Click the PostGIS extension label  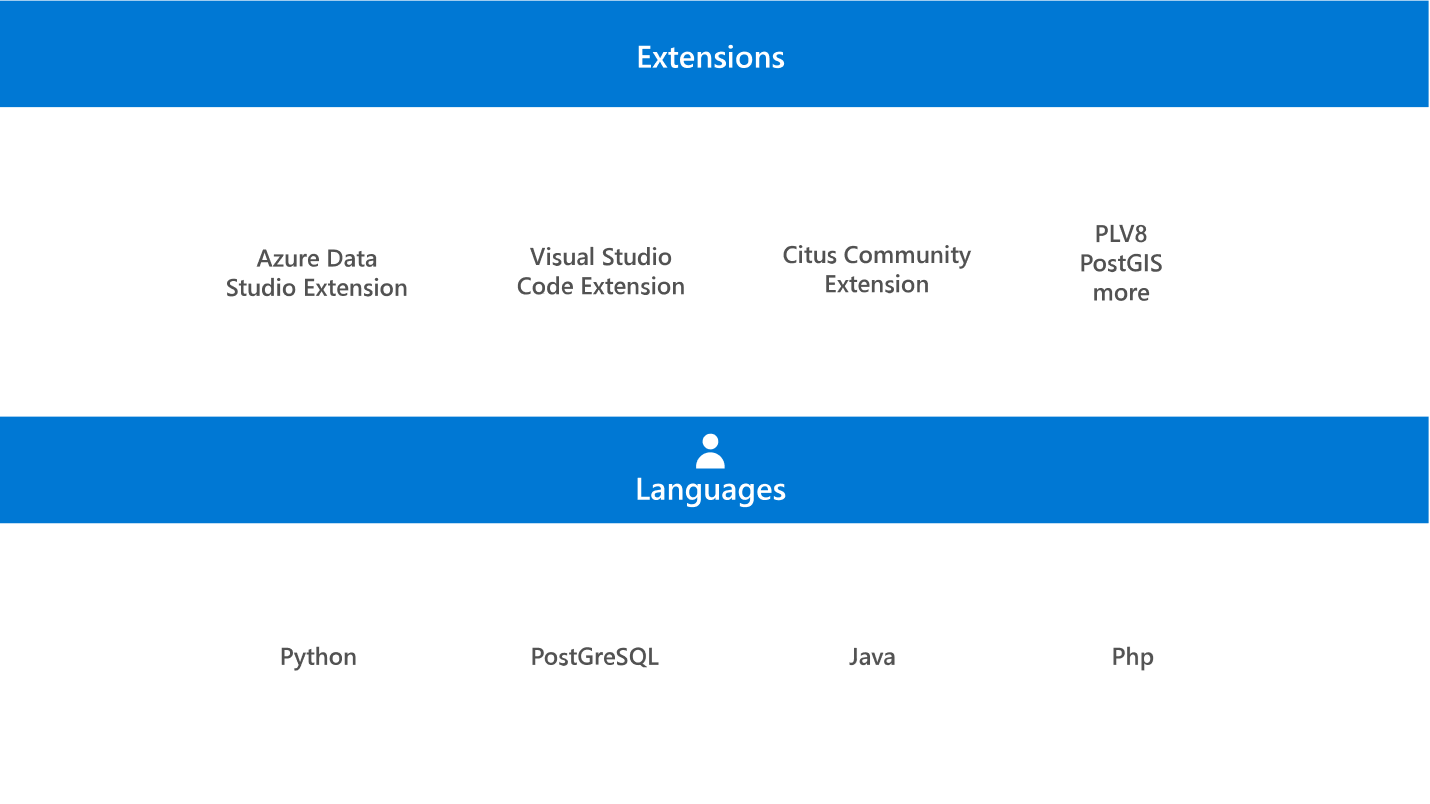[x=1120, y=263]
